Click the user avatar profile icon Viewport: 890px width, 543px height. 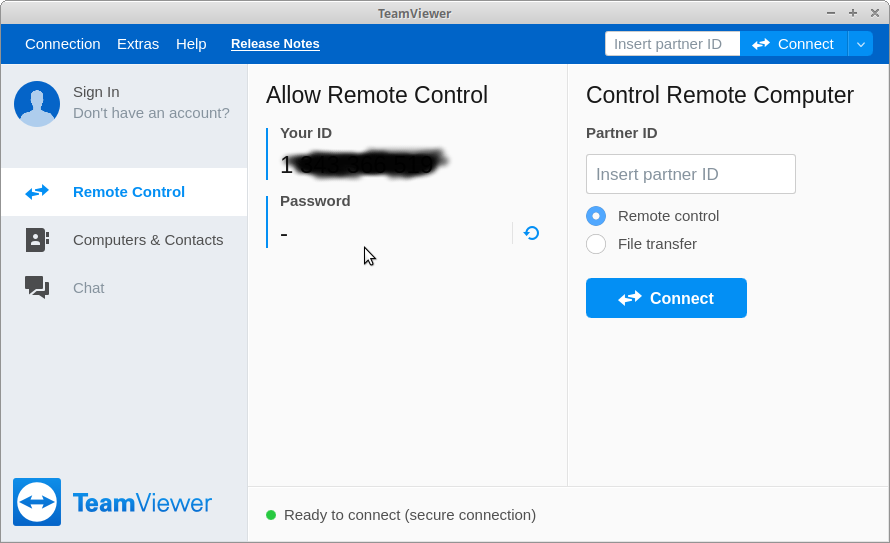click(37, 103)
